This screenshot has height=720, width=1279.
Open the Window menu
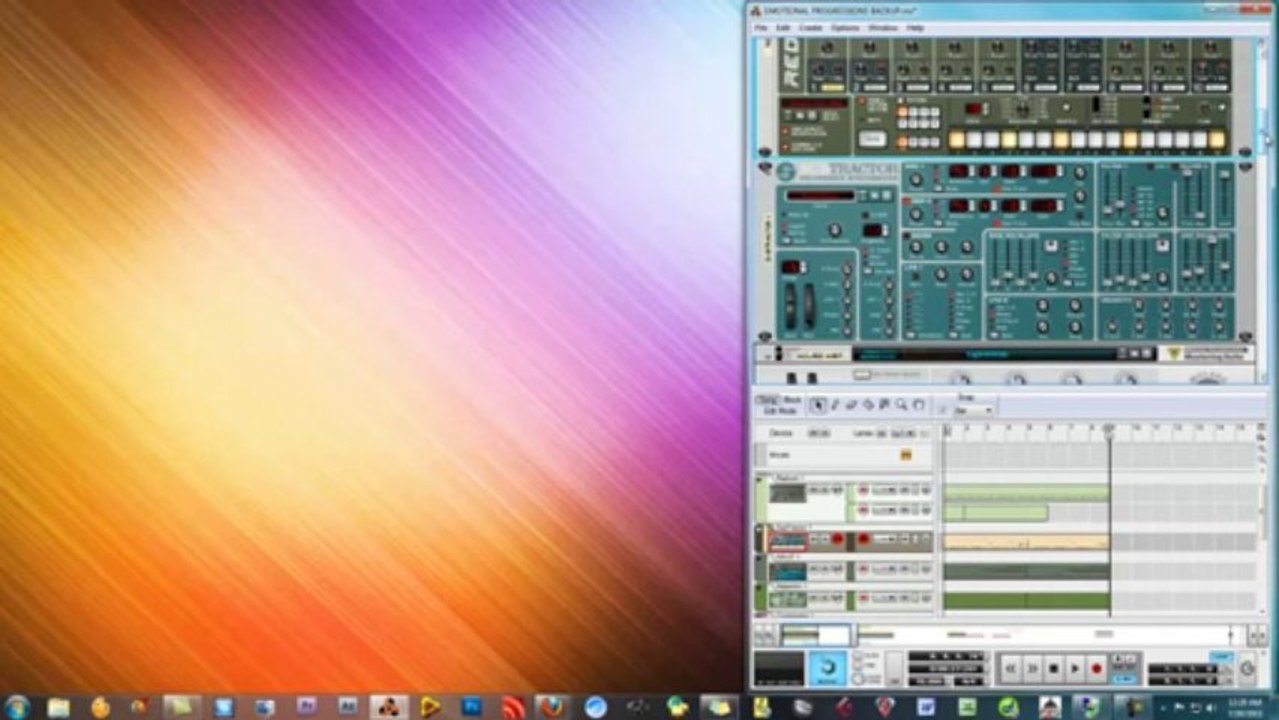882,28
